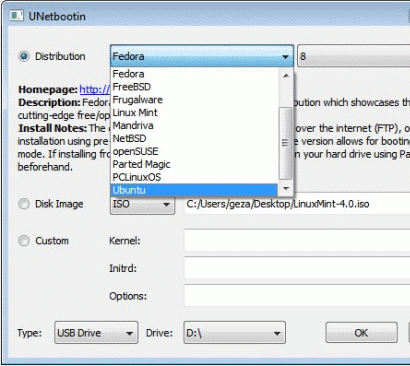Click the dropdown list scroll up arrow
This screenshot has width=410, height=366.
click(286, 76)
